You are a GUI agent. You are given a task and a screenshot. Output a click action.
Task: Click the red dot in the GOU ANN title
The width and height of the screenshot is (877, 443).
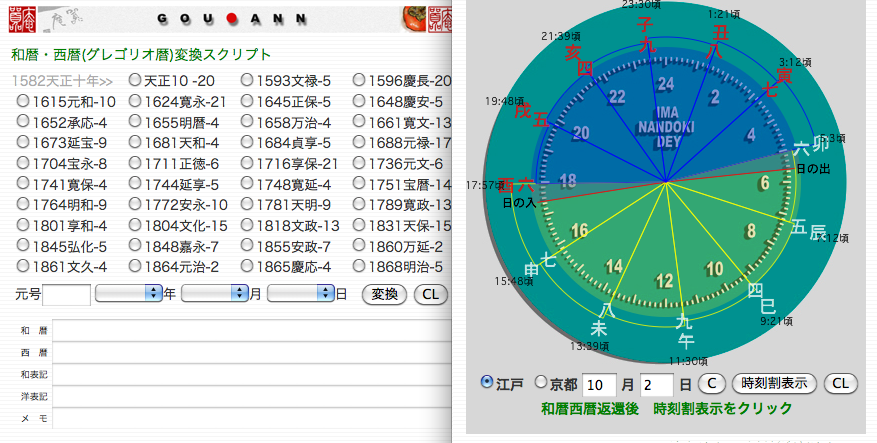(230, 20)
